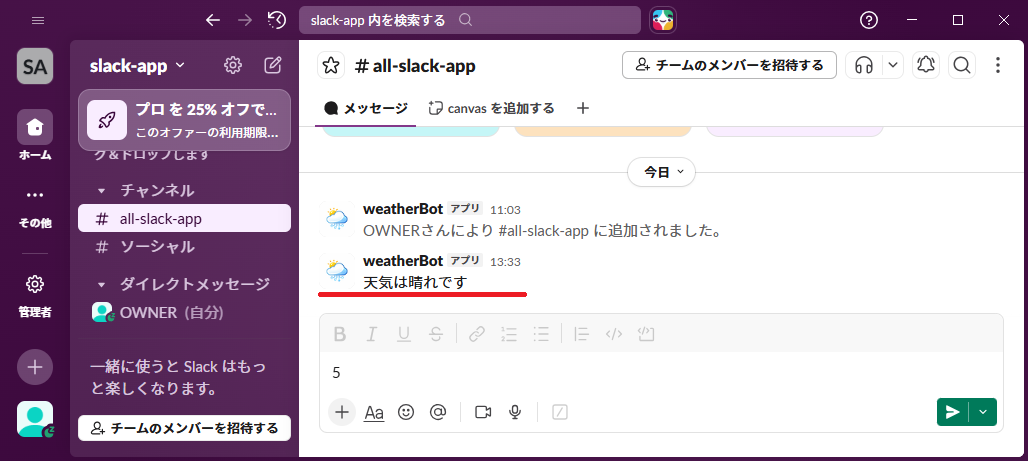Image resolution: width=1028 pixels, height=461 pixels.
Task: Open その他 (more) in sidebar
Action: click(35, 209)
